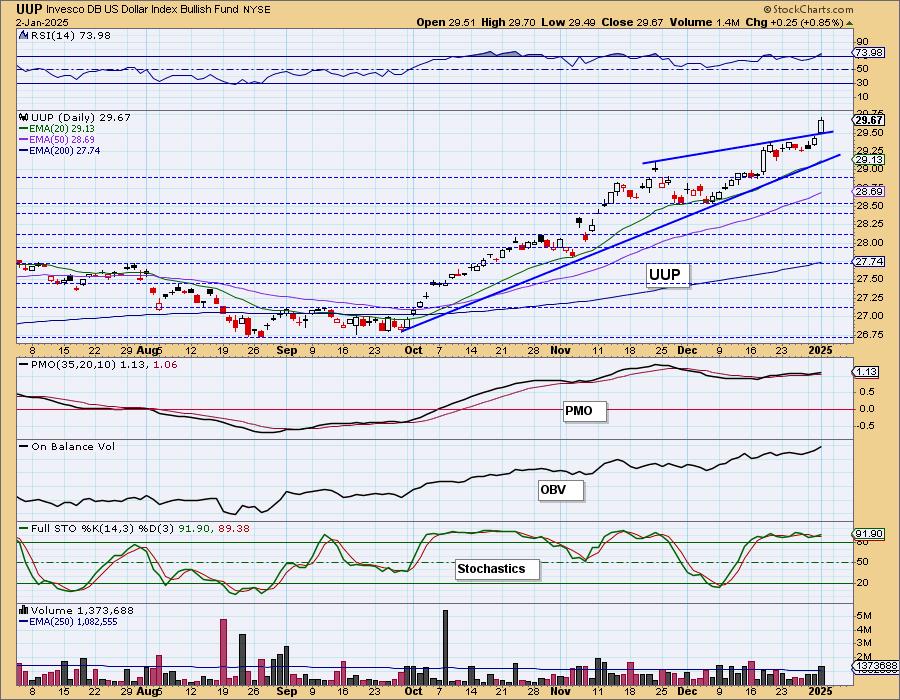Screen dimensions: 900x700
Task: Click the 73.98 RSI value tag on right axis
Action: tap(868, 52)
